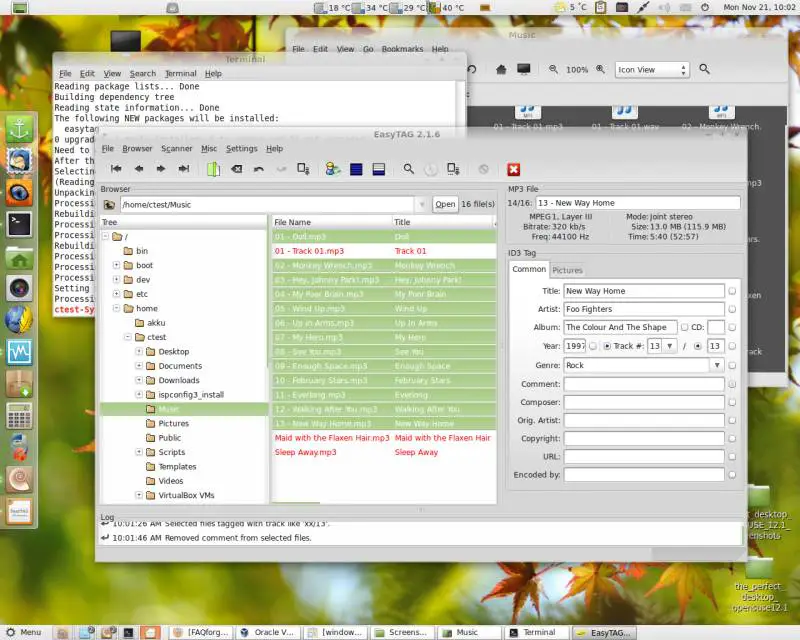The width and height of the screenshot is (800, 640).
Task: Switch to the Pictures tab
Action: [x=567, y=270]
